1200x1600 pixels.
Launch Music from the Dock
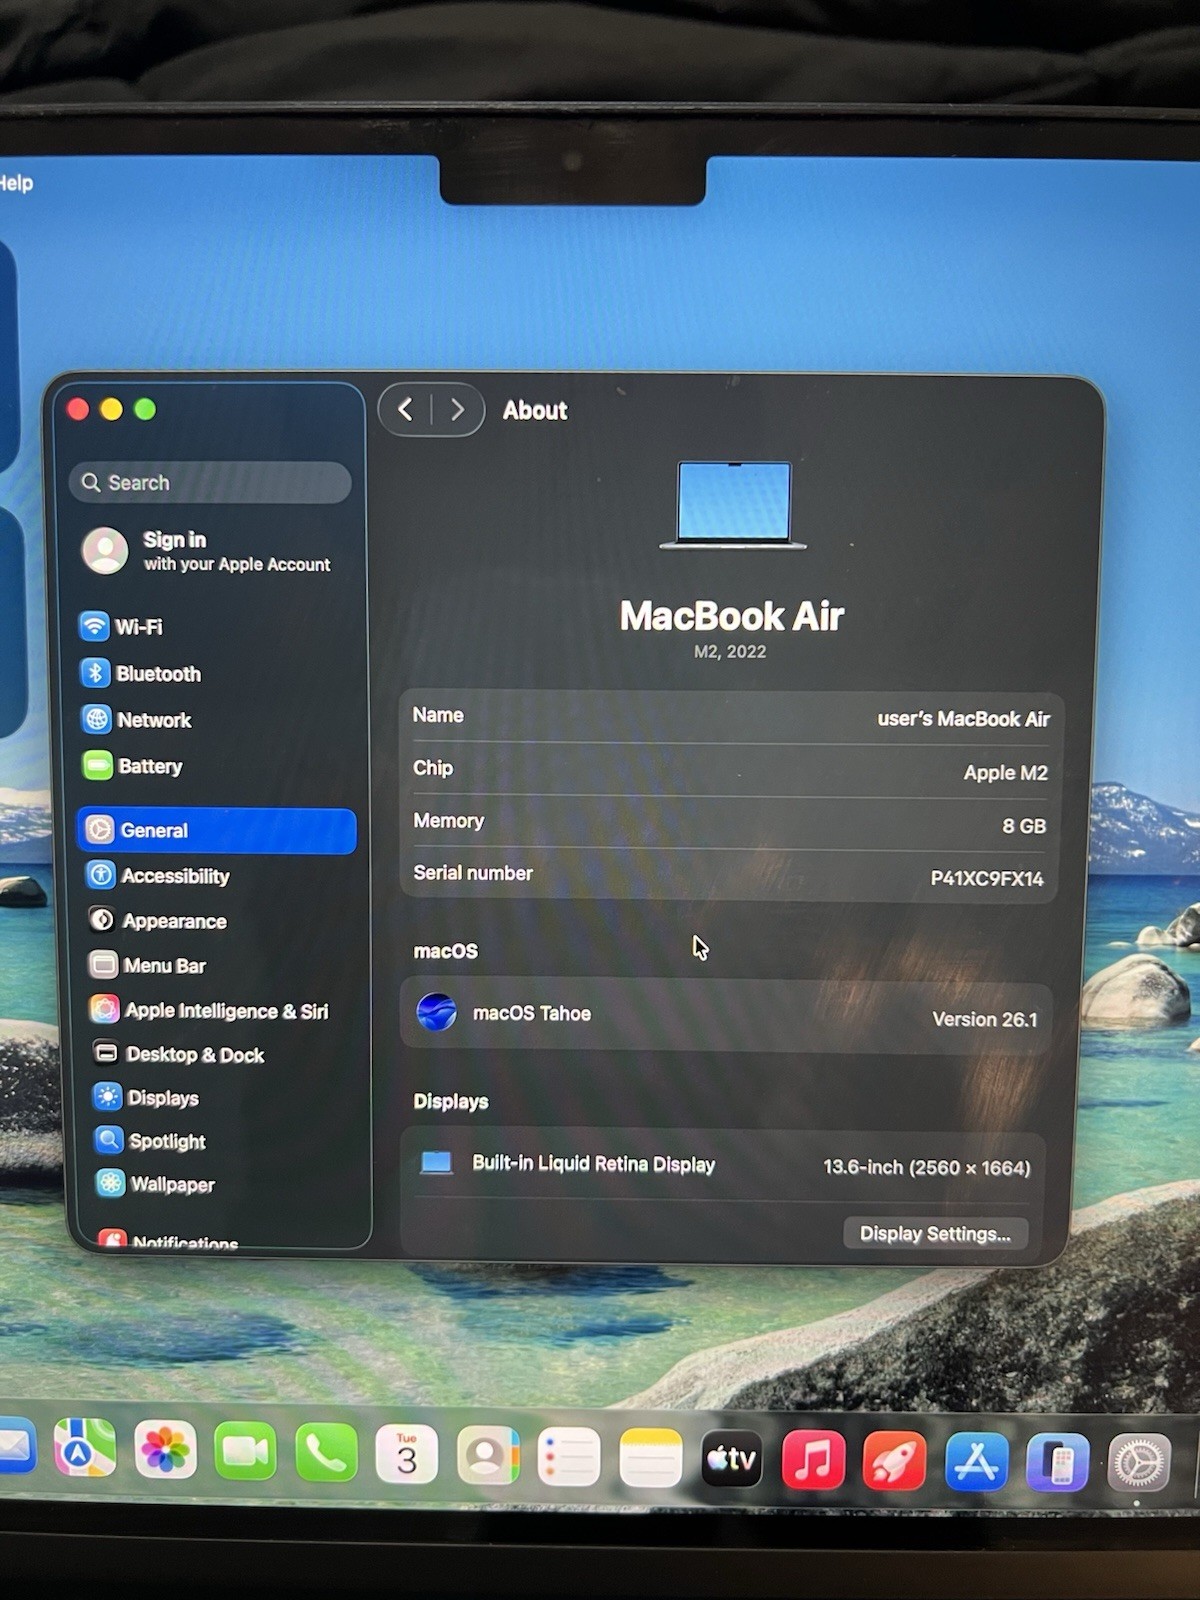coord(813,1460)
